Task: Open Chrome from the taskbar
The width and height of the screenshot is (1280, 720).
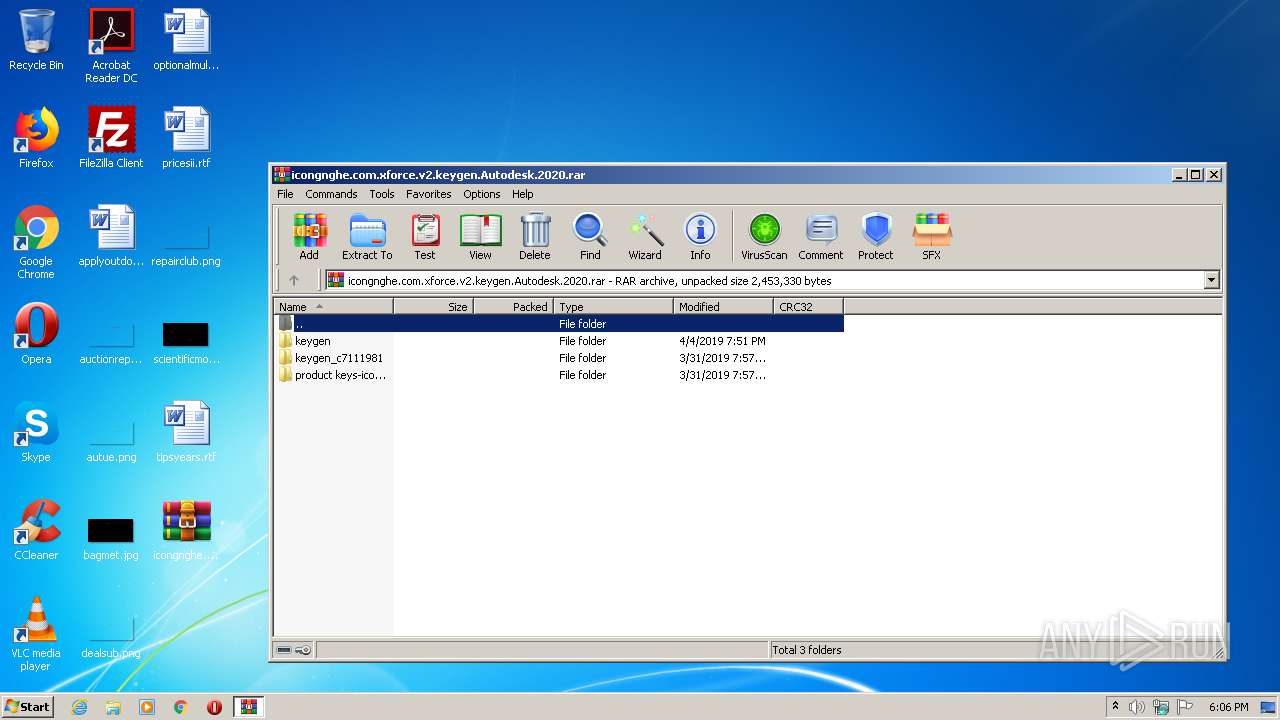Action: (180, 707)
